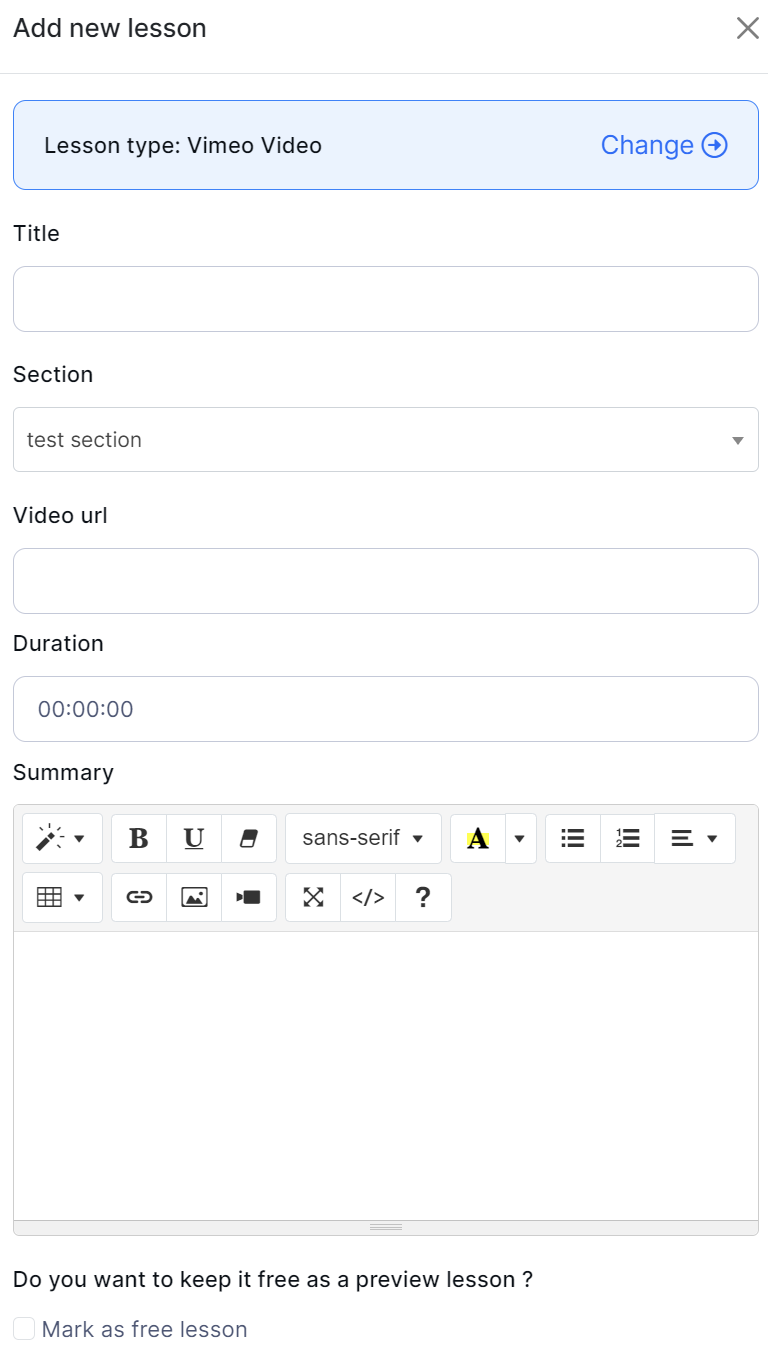The height and width of the screenshot is (1355, 768).
Task: Toggle fullscreen mode in the editor
Action: (313, 897)
